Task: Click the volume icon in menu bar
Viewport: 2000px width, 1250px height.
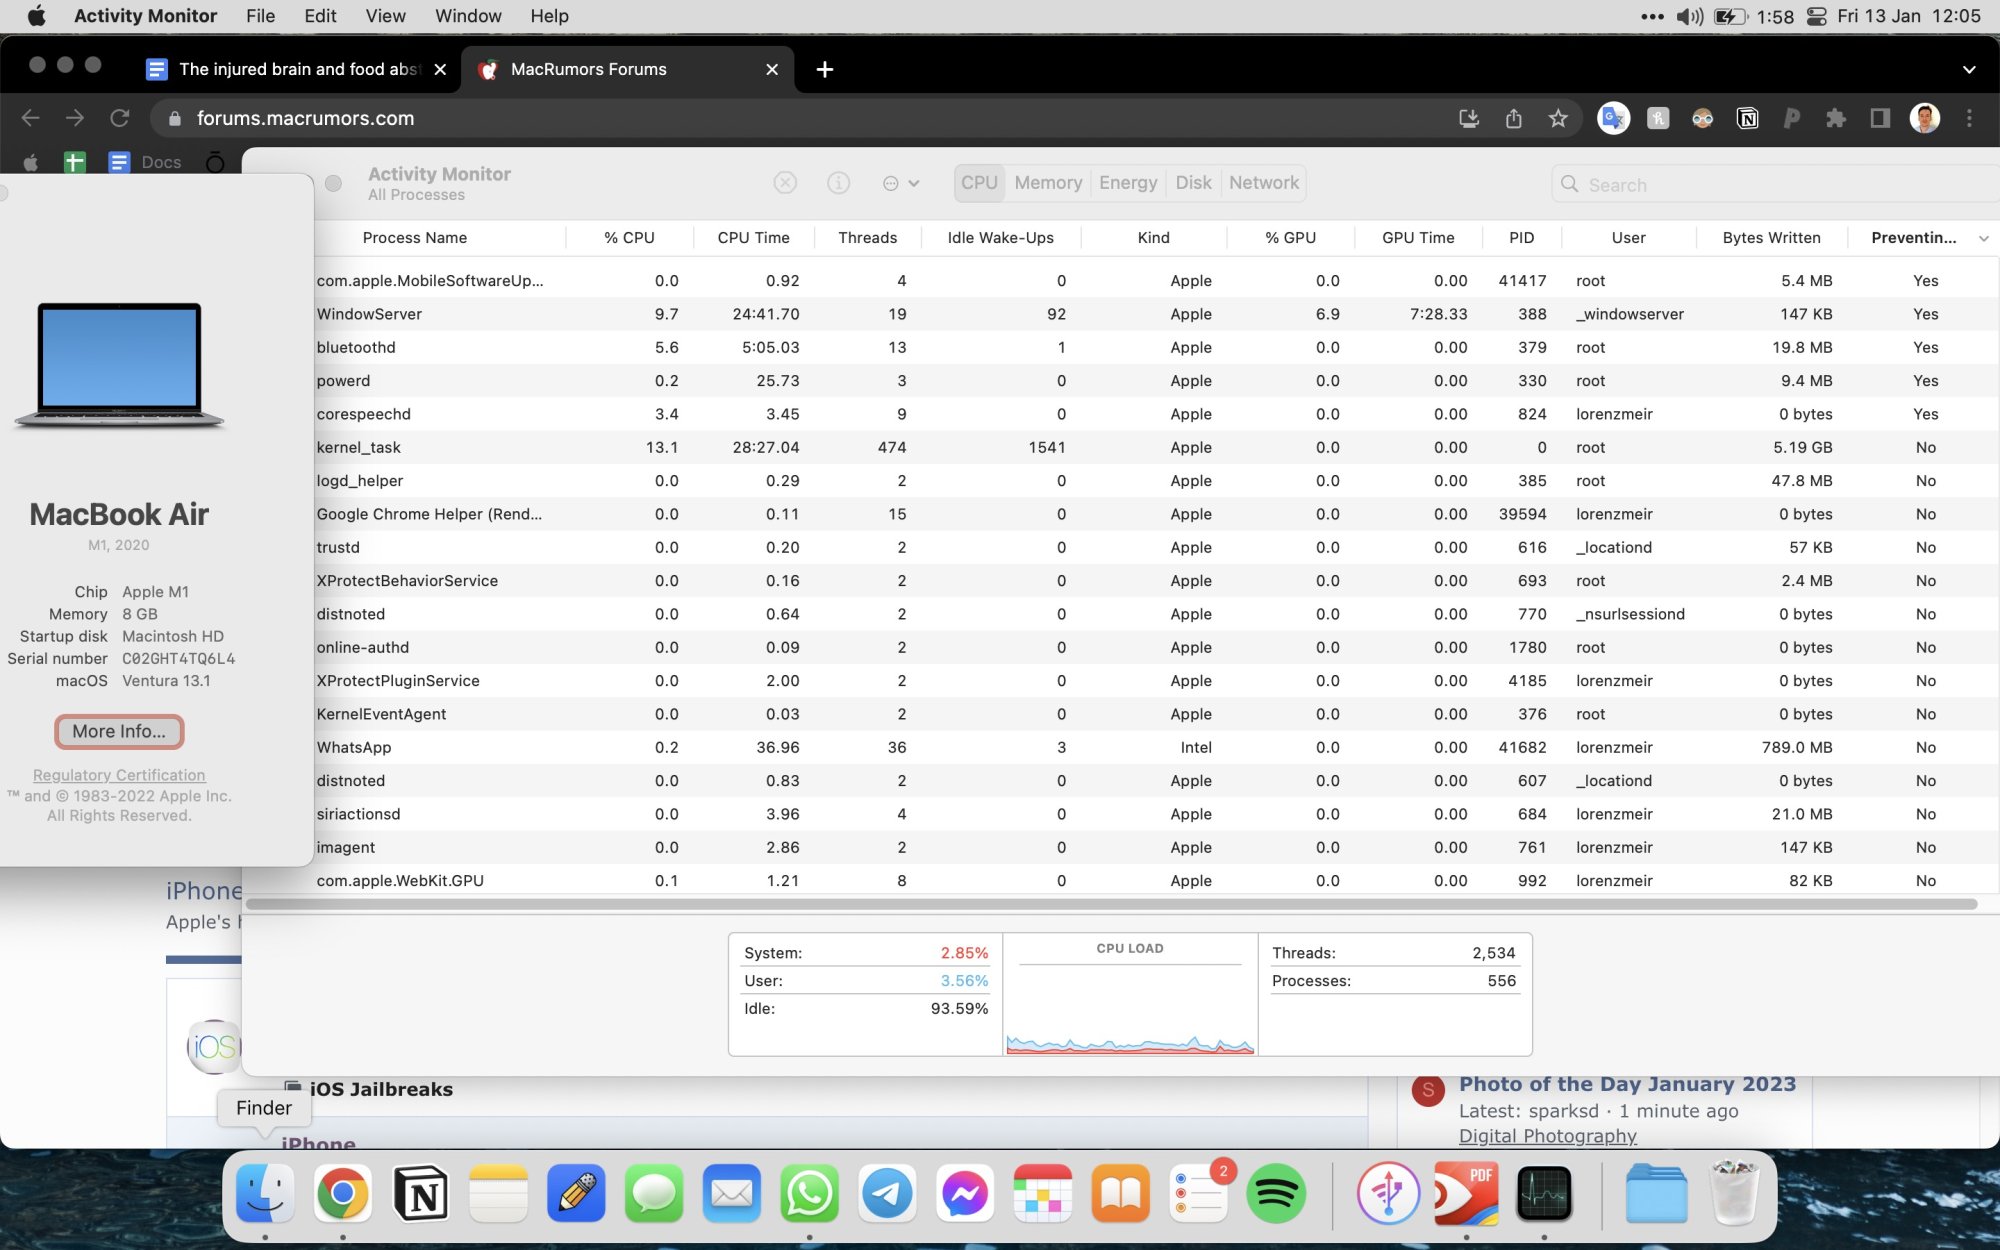Action: tap(1689, 16)
